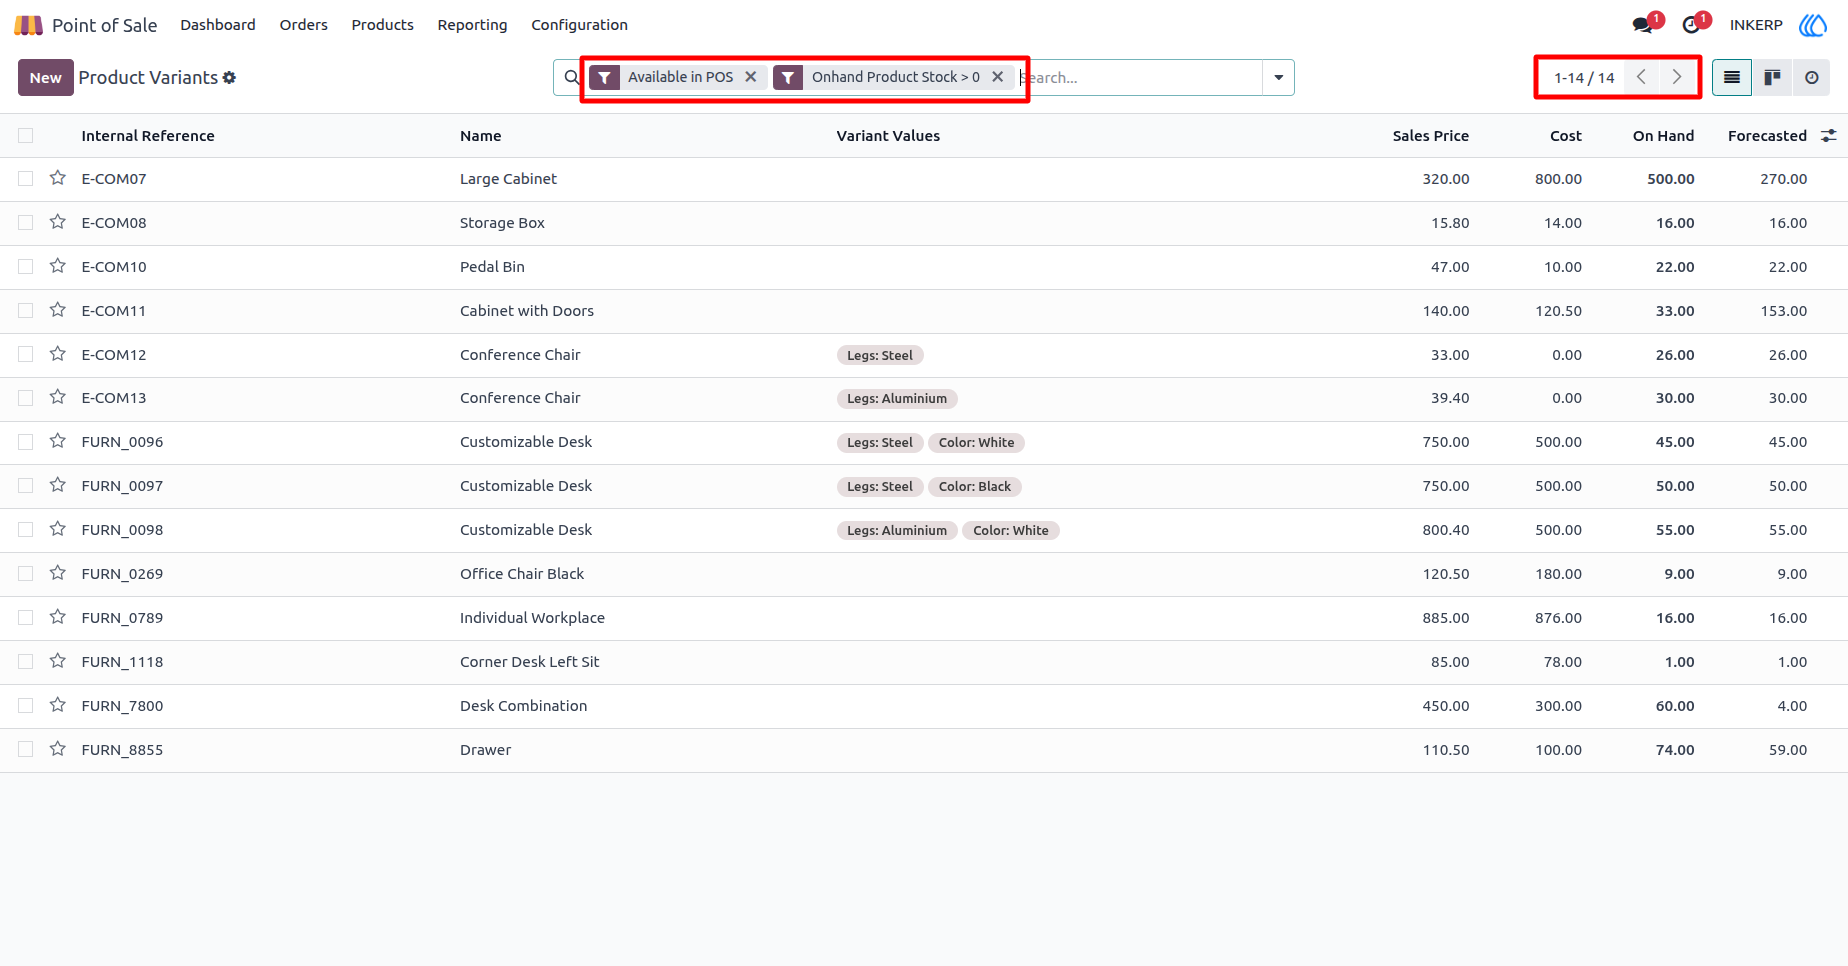Click the 500.00 on-hand value for Large Cabinet
The height and width of the screenshot is (966, 1848).
(1671, 179)
